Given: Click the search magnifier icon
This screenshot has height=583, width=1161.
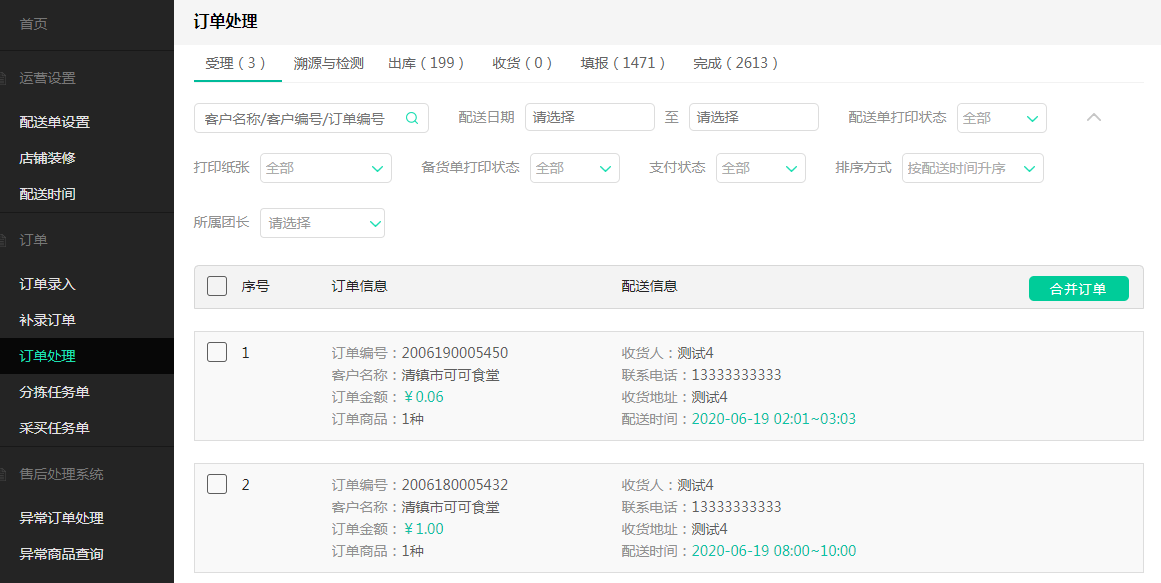Looking at the screenshot, I should click(x=411, y=117).
